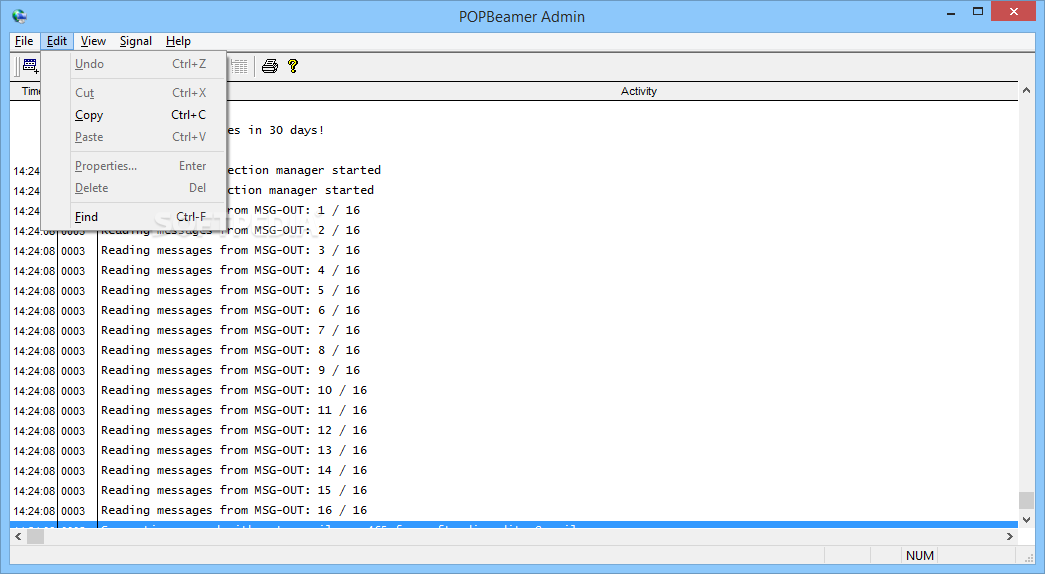Select log row 'MSG-OUT: 5 / 16'
The image size is (1045, 574).
point(514,291)
